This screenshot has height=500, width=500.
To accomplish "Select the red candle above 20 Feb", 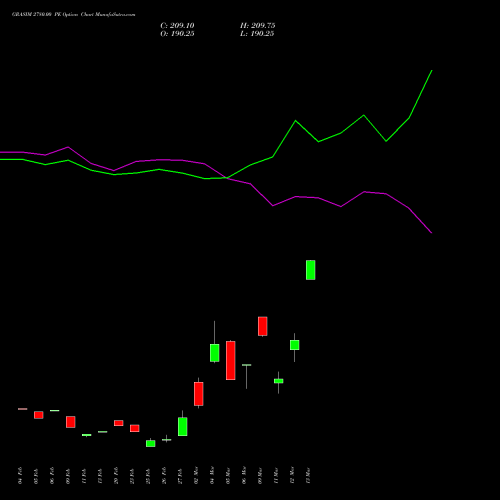I will click(x=119, y=423).
